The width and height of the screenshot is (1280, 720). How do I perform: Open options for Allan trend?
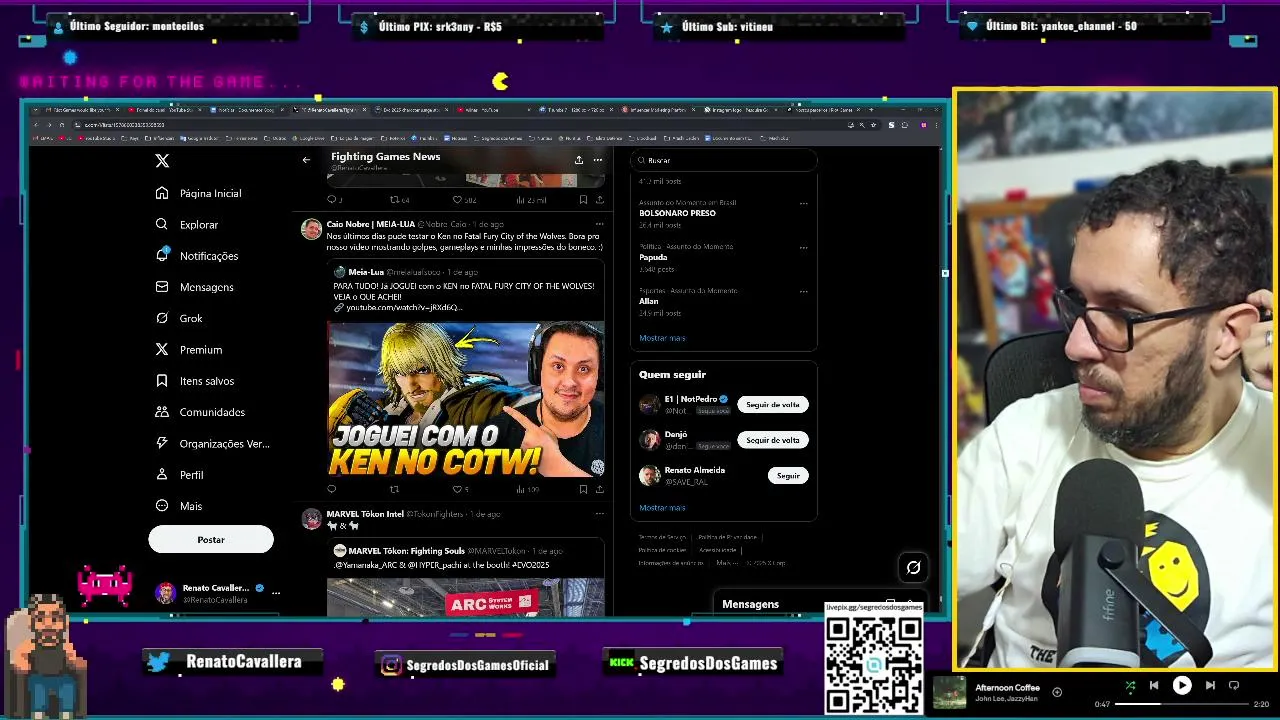[x=803, y=291]
